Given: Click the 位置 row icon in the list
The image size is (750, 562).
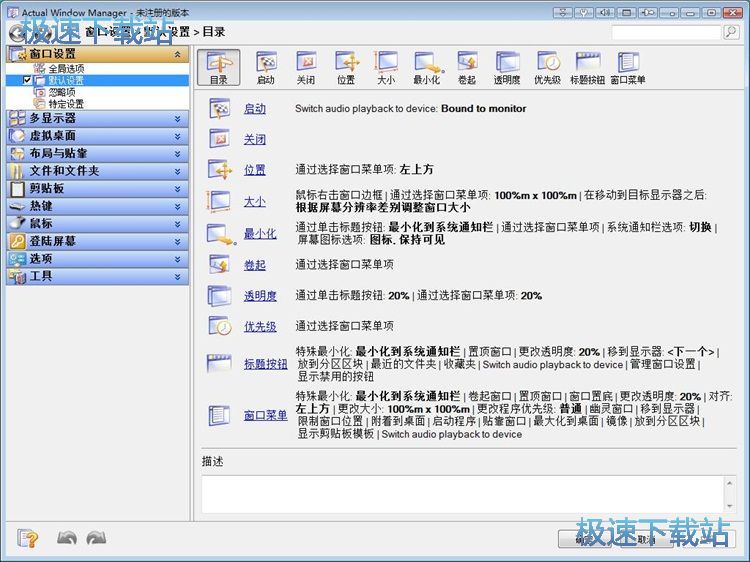Looking at the screenshot, I should tap(220, 170).
